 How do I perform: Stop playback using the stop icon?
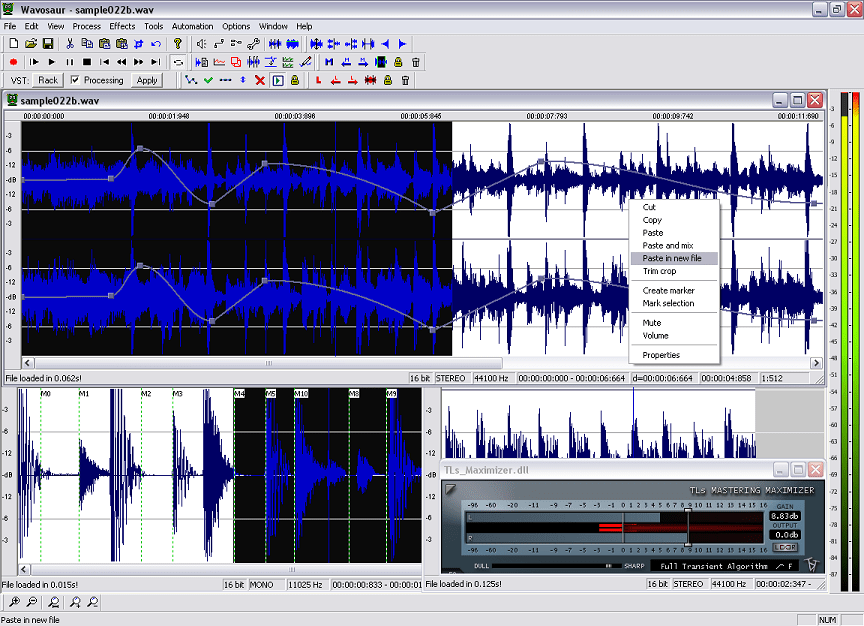click(x=87, y=62)
